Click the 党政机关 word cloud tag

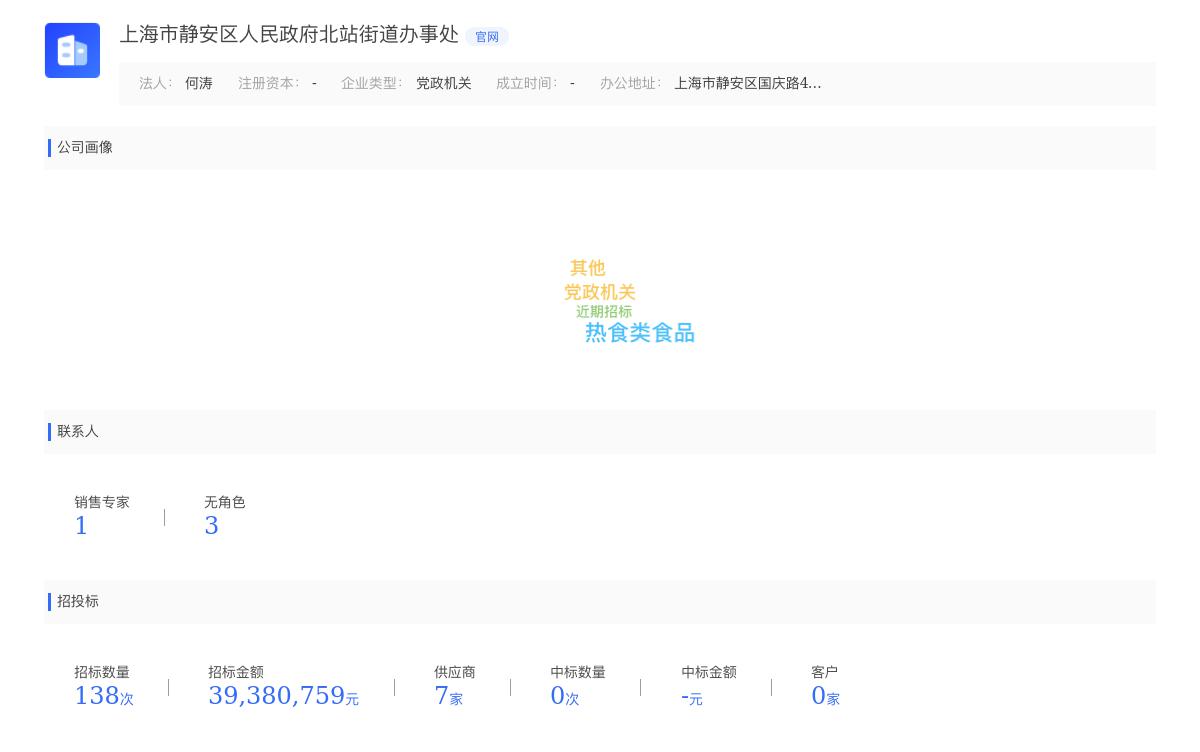pos(600,292)
